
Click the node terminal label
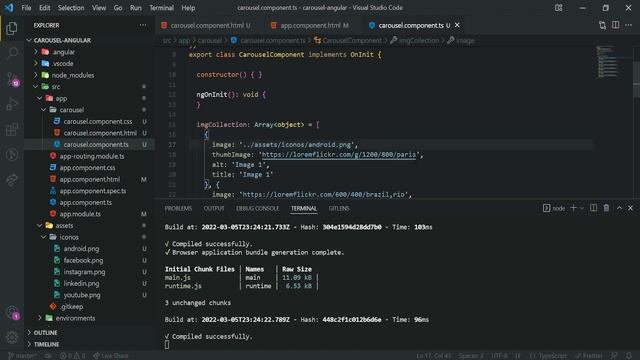pyautogui.click(x=554, y=208)
